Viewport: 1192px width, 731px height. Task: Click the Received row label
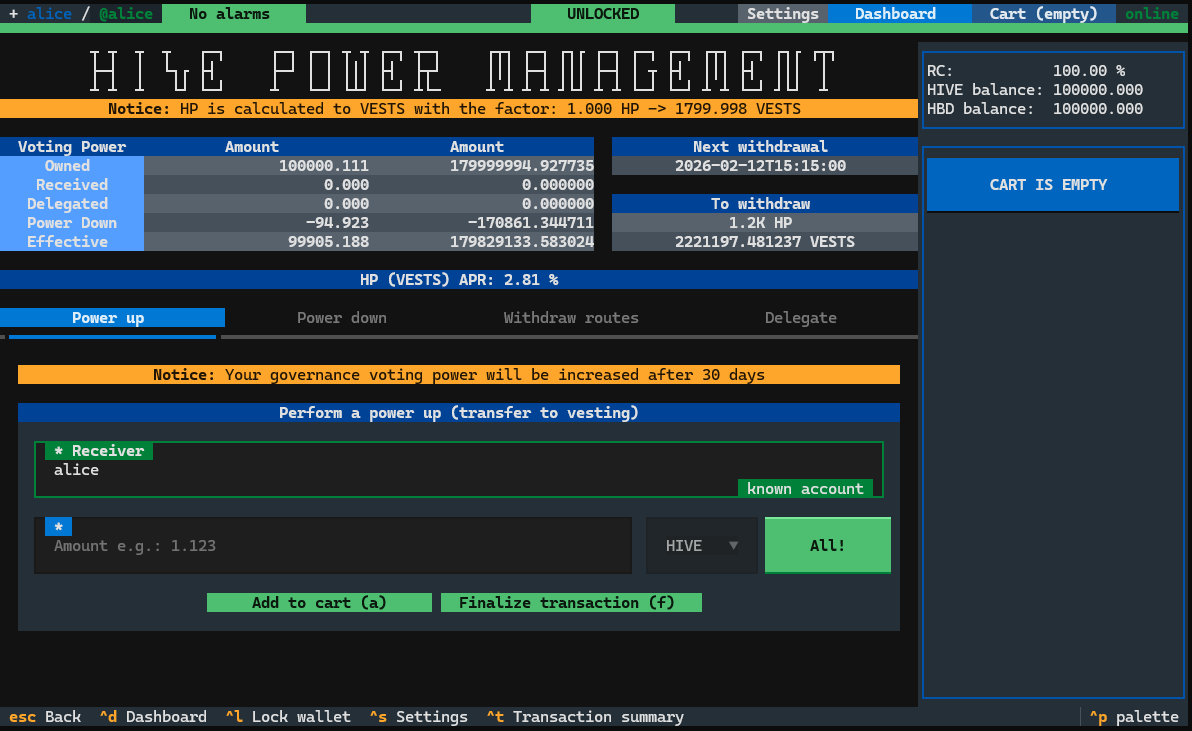coord(71,185)
